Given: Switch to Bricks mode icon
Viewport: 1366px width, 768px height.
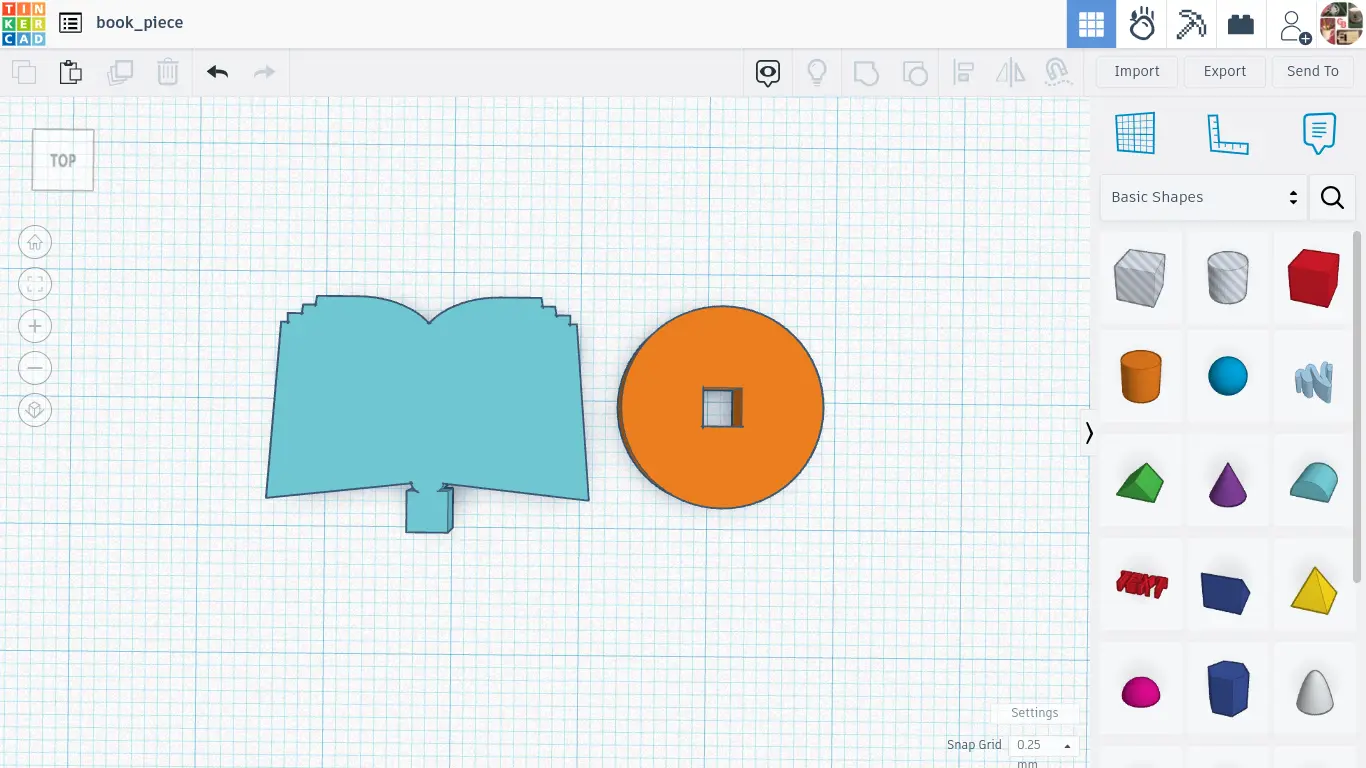Looking at the screenshot, I should 1241,24.
